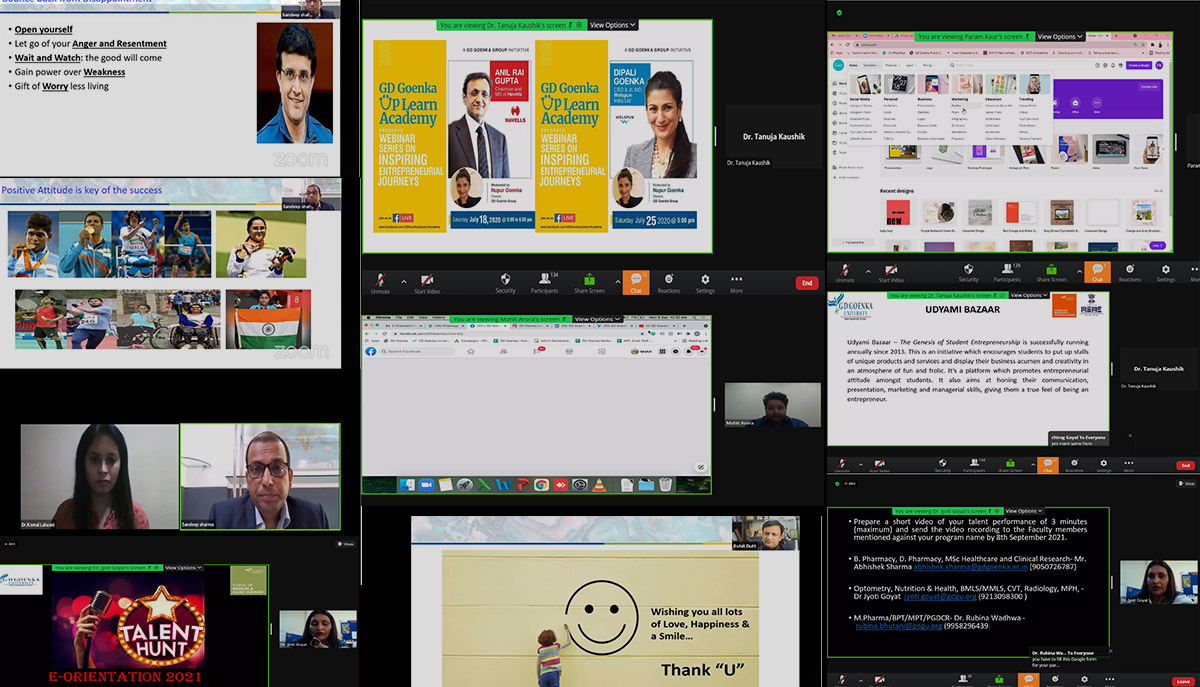Click the Zoom app icon in shared Mac dock
1200x687 pixels.
point(426,485)
